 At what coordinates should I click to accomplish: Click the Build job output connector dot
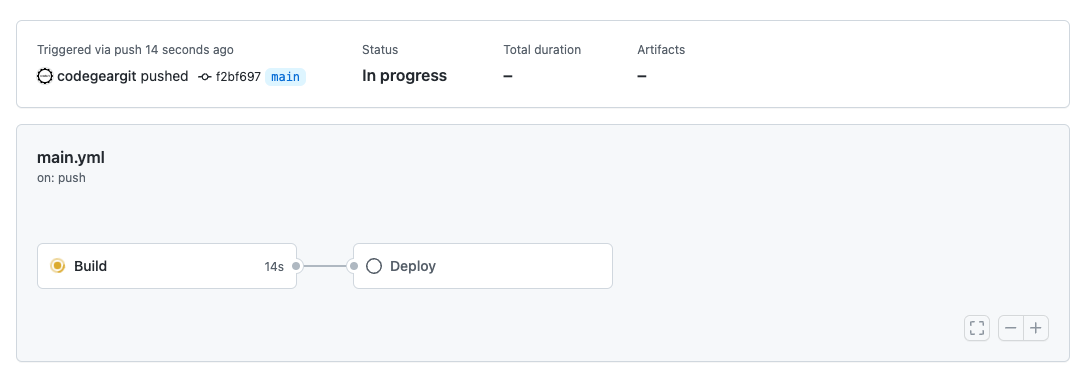(296, 266)
